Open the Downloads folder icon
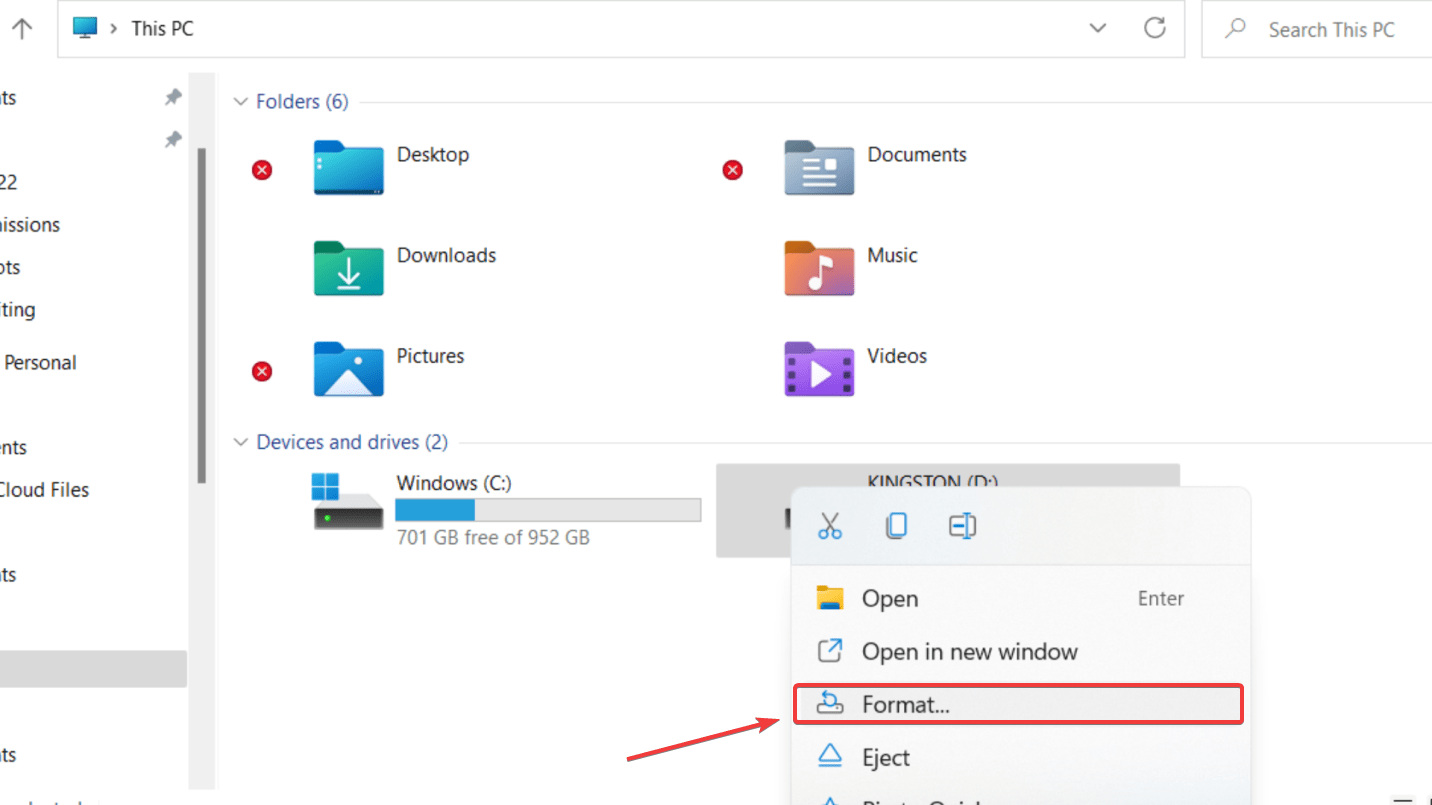Viewport: 1432px width, 805px height. coord(348,268)
